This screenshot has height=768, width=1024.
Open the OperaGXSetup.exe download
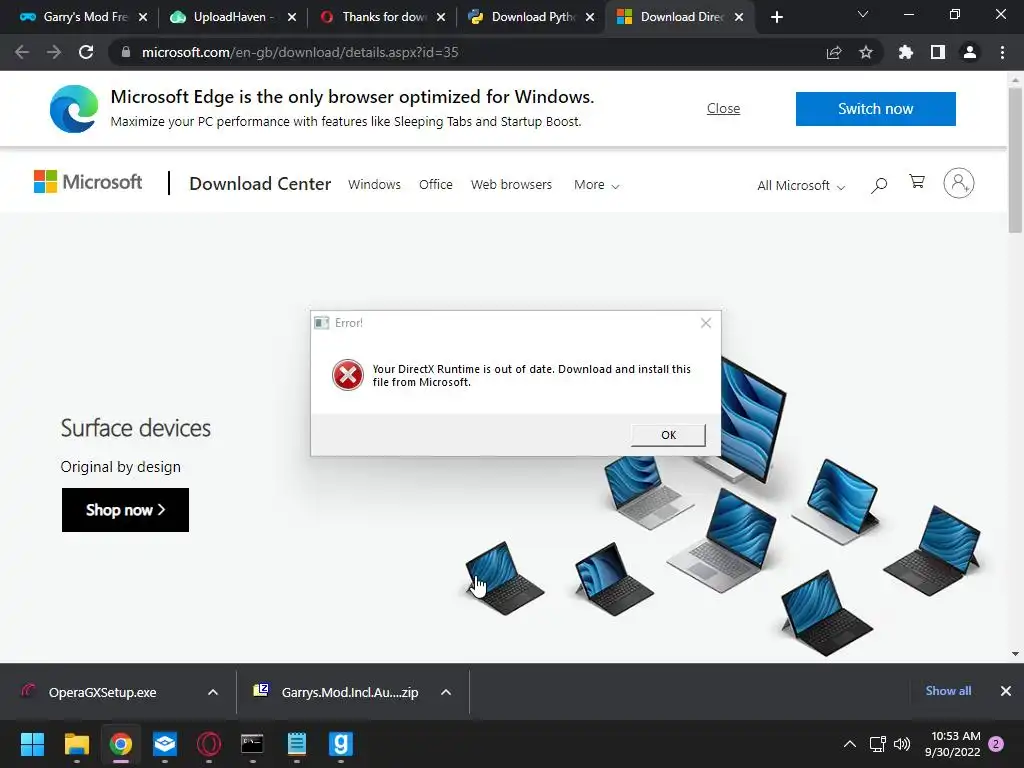click(x=103, y=692)
